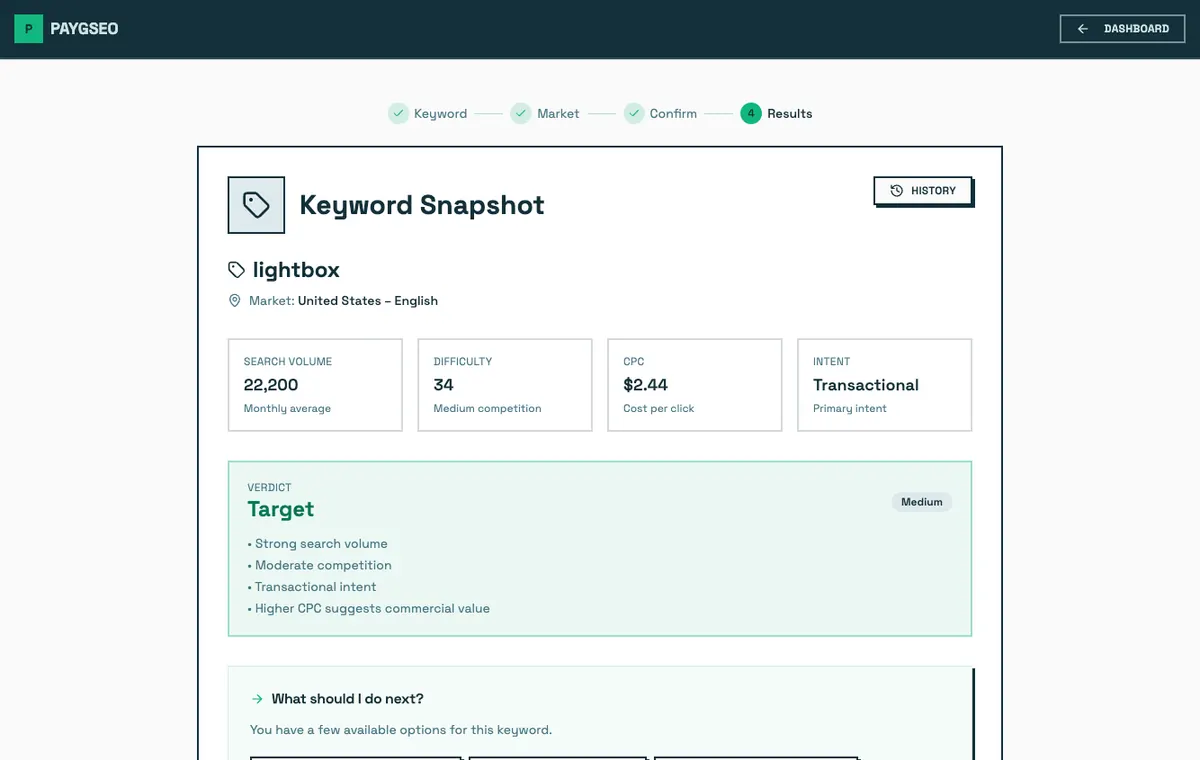Open the Difficulty card
This screenshot has width=1200, height=760.
(505, 385)
